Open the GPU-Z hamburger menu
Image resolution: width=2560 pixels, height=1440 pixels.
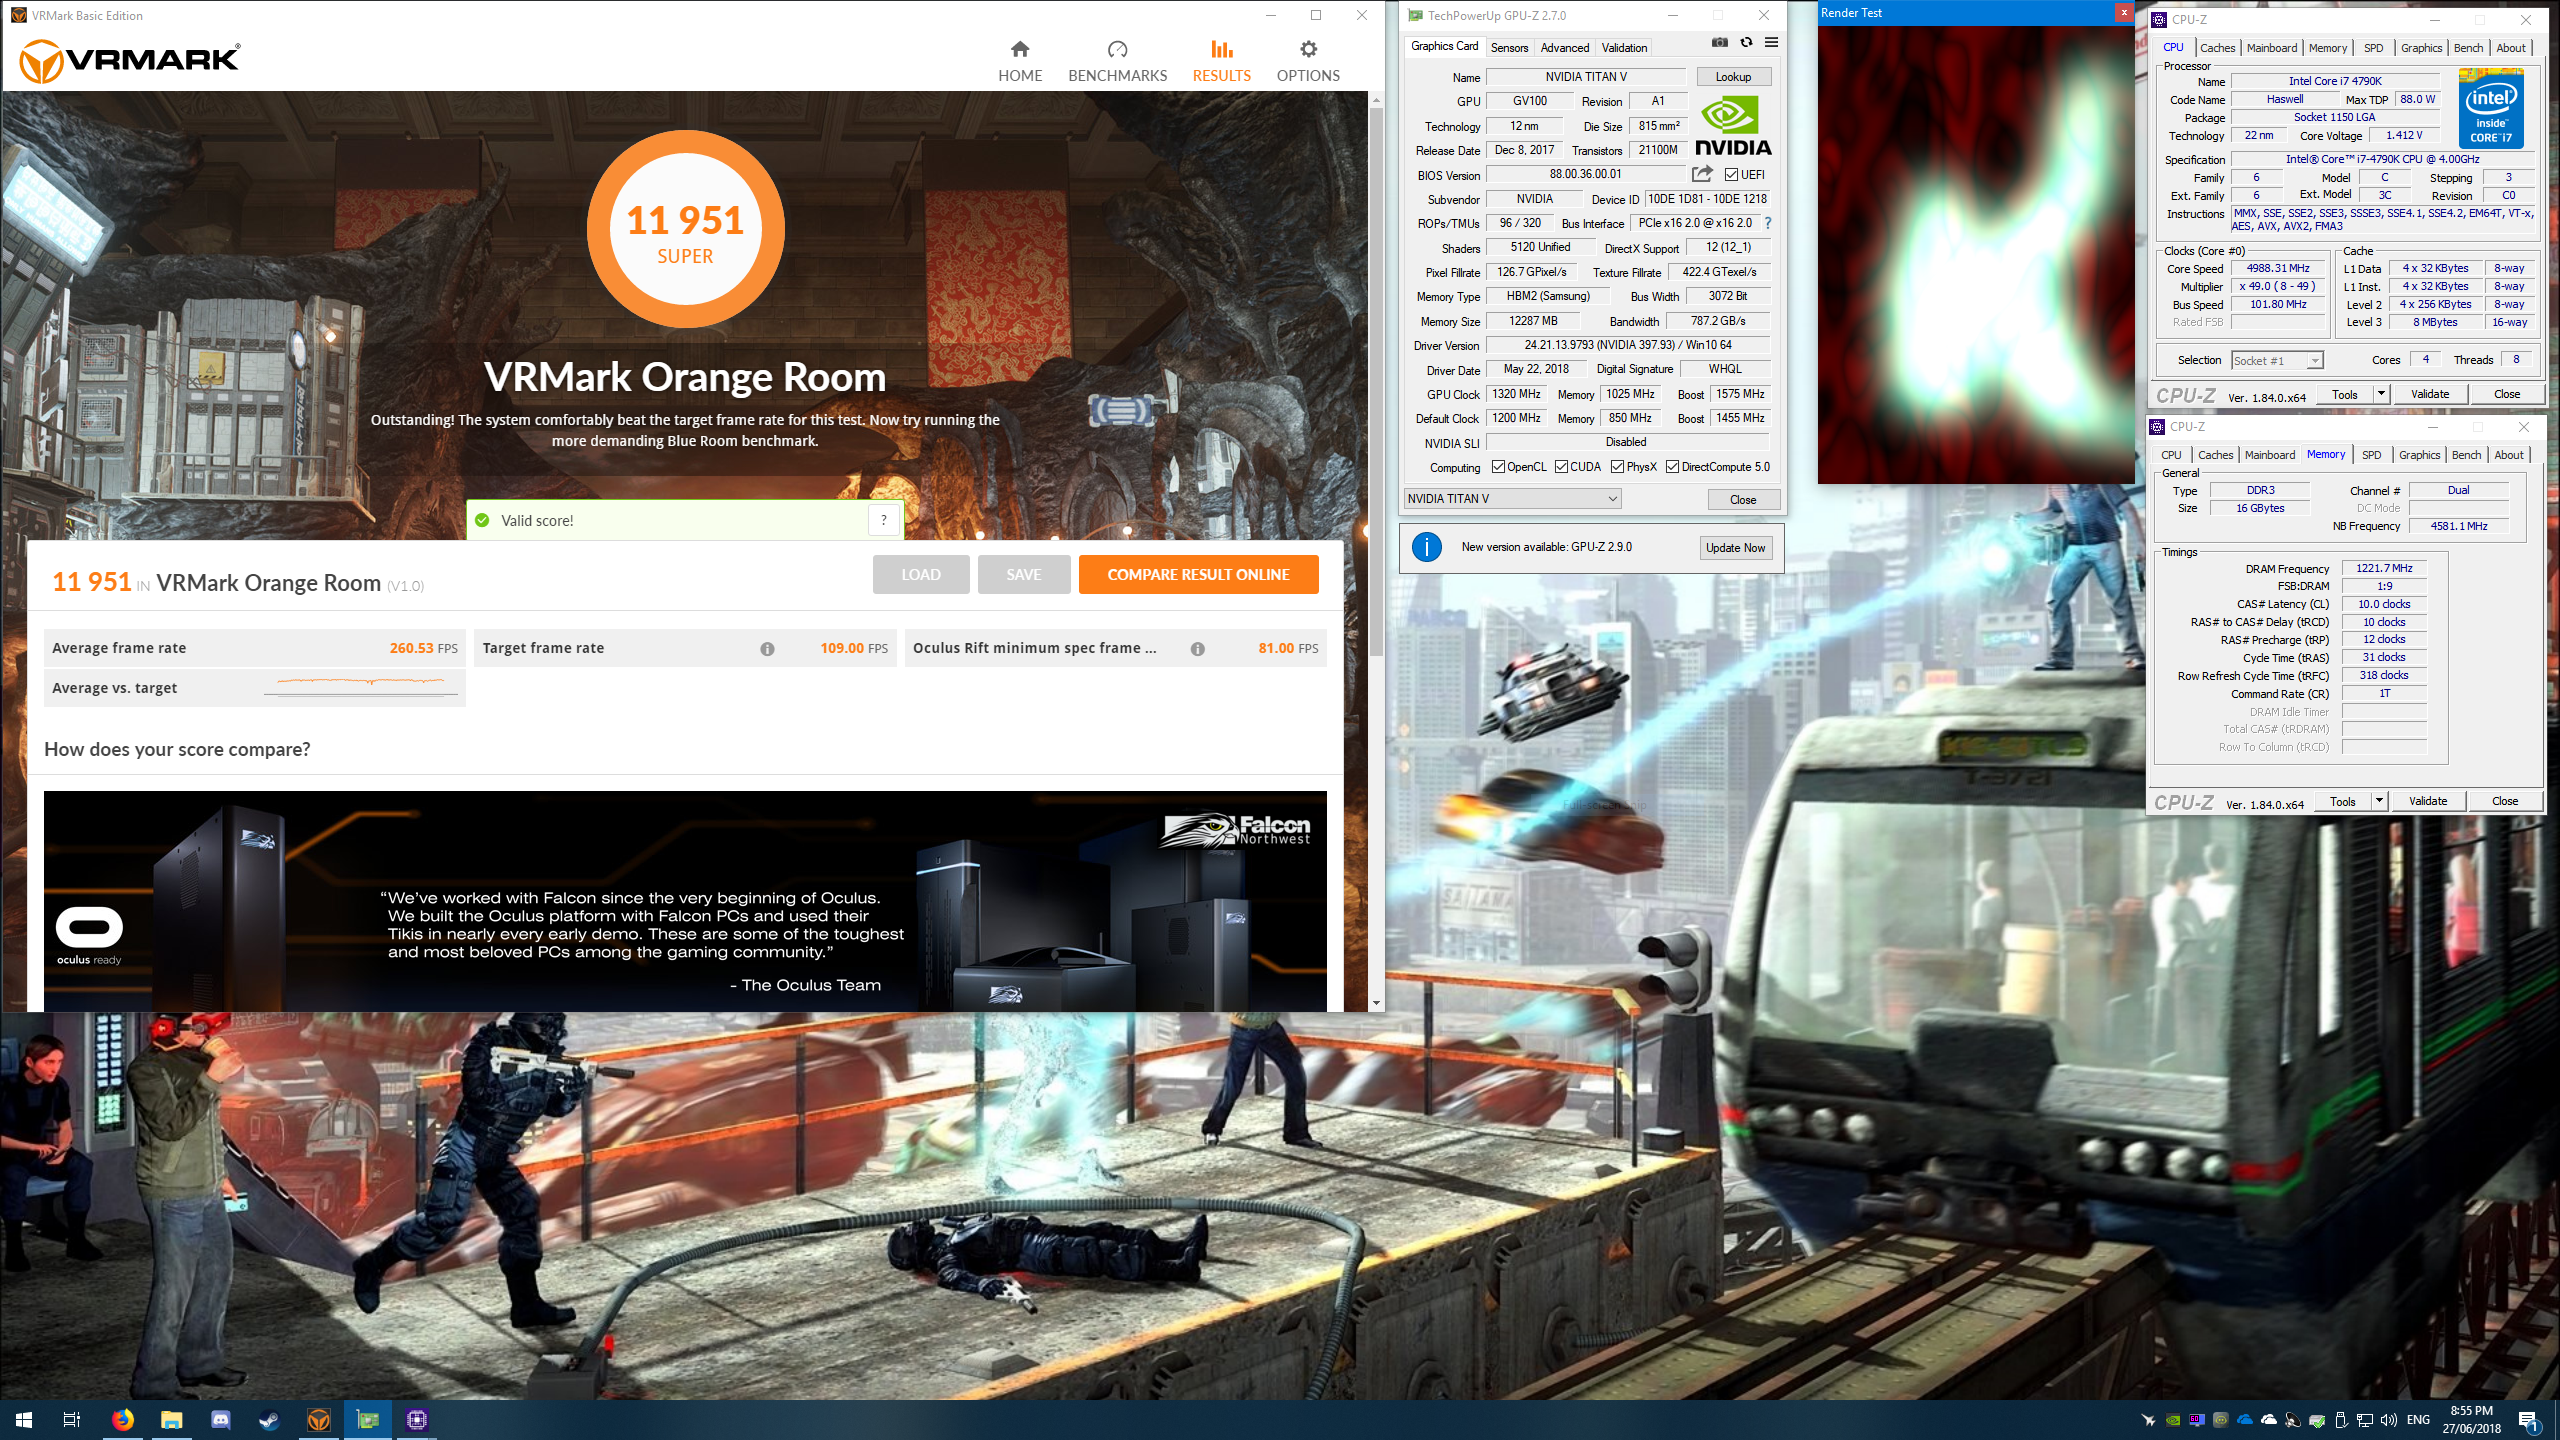click(1771, 43)
